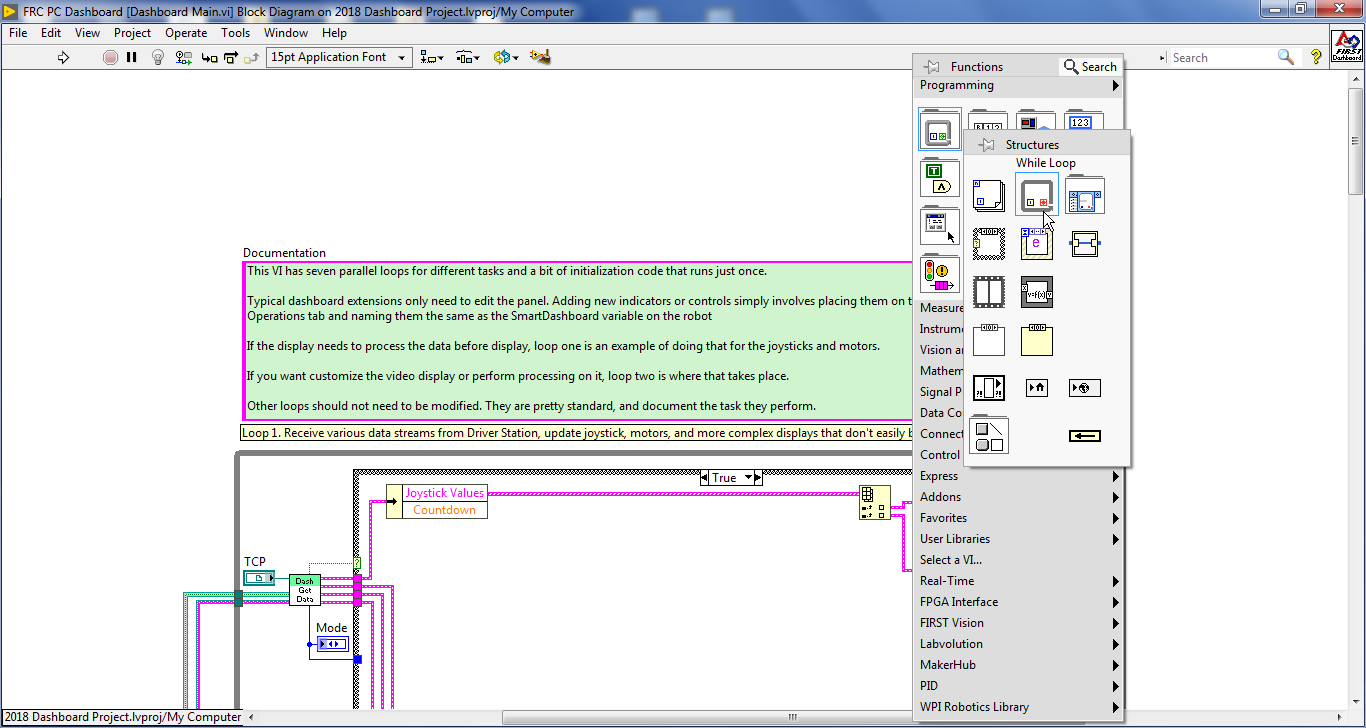Select the For Loop structure icon
The width and height of the screenshot is (1366, 728).
pos(989,195)
